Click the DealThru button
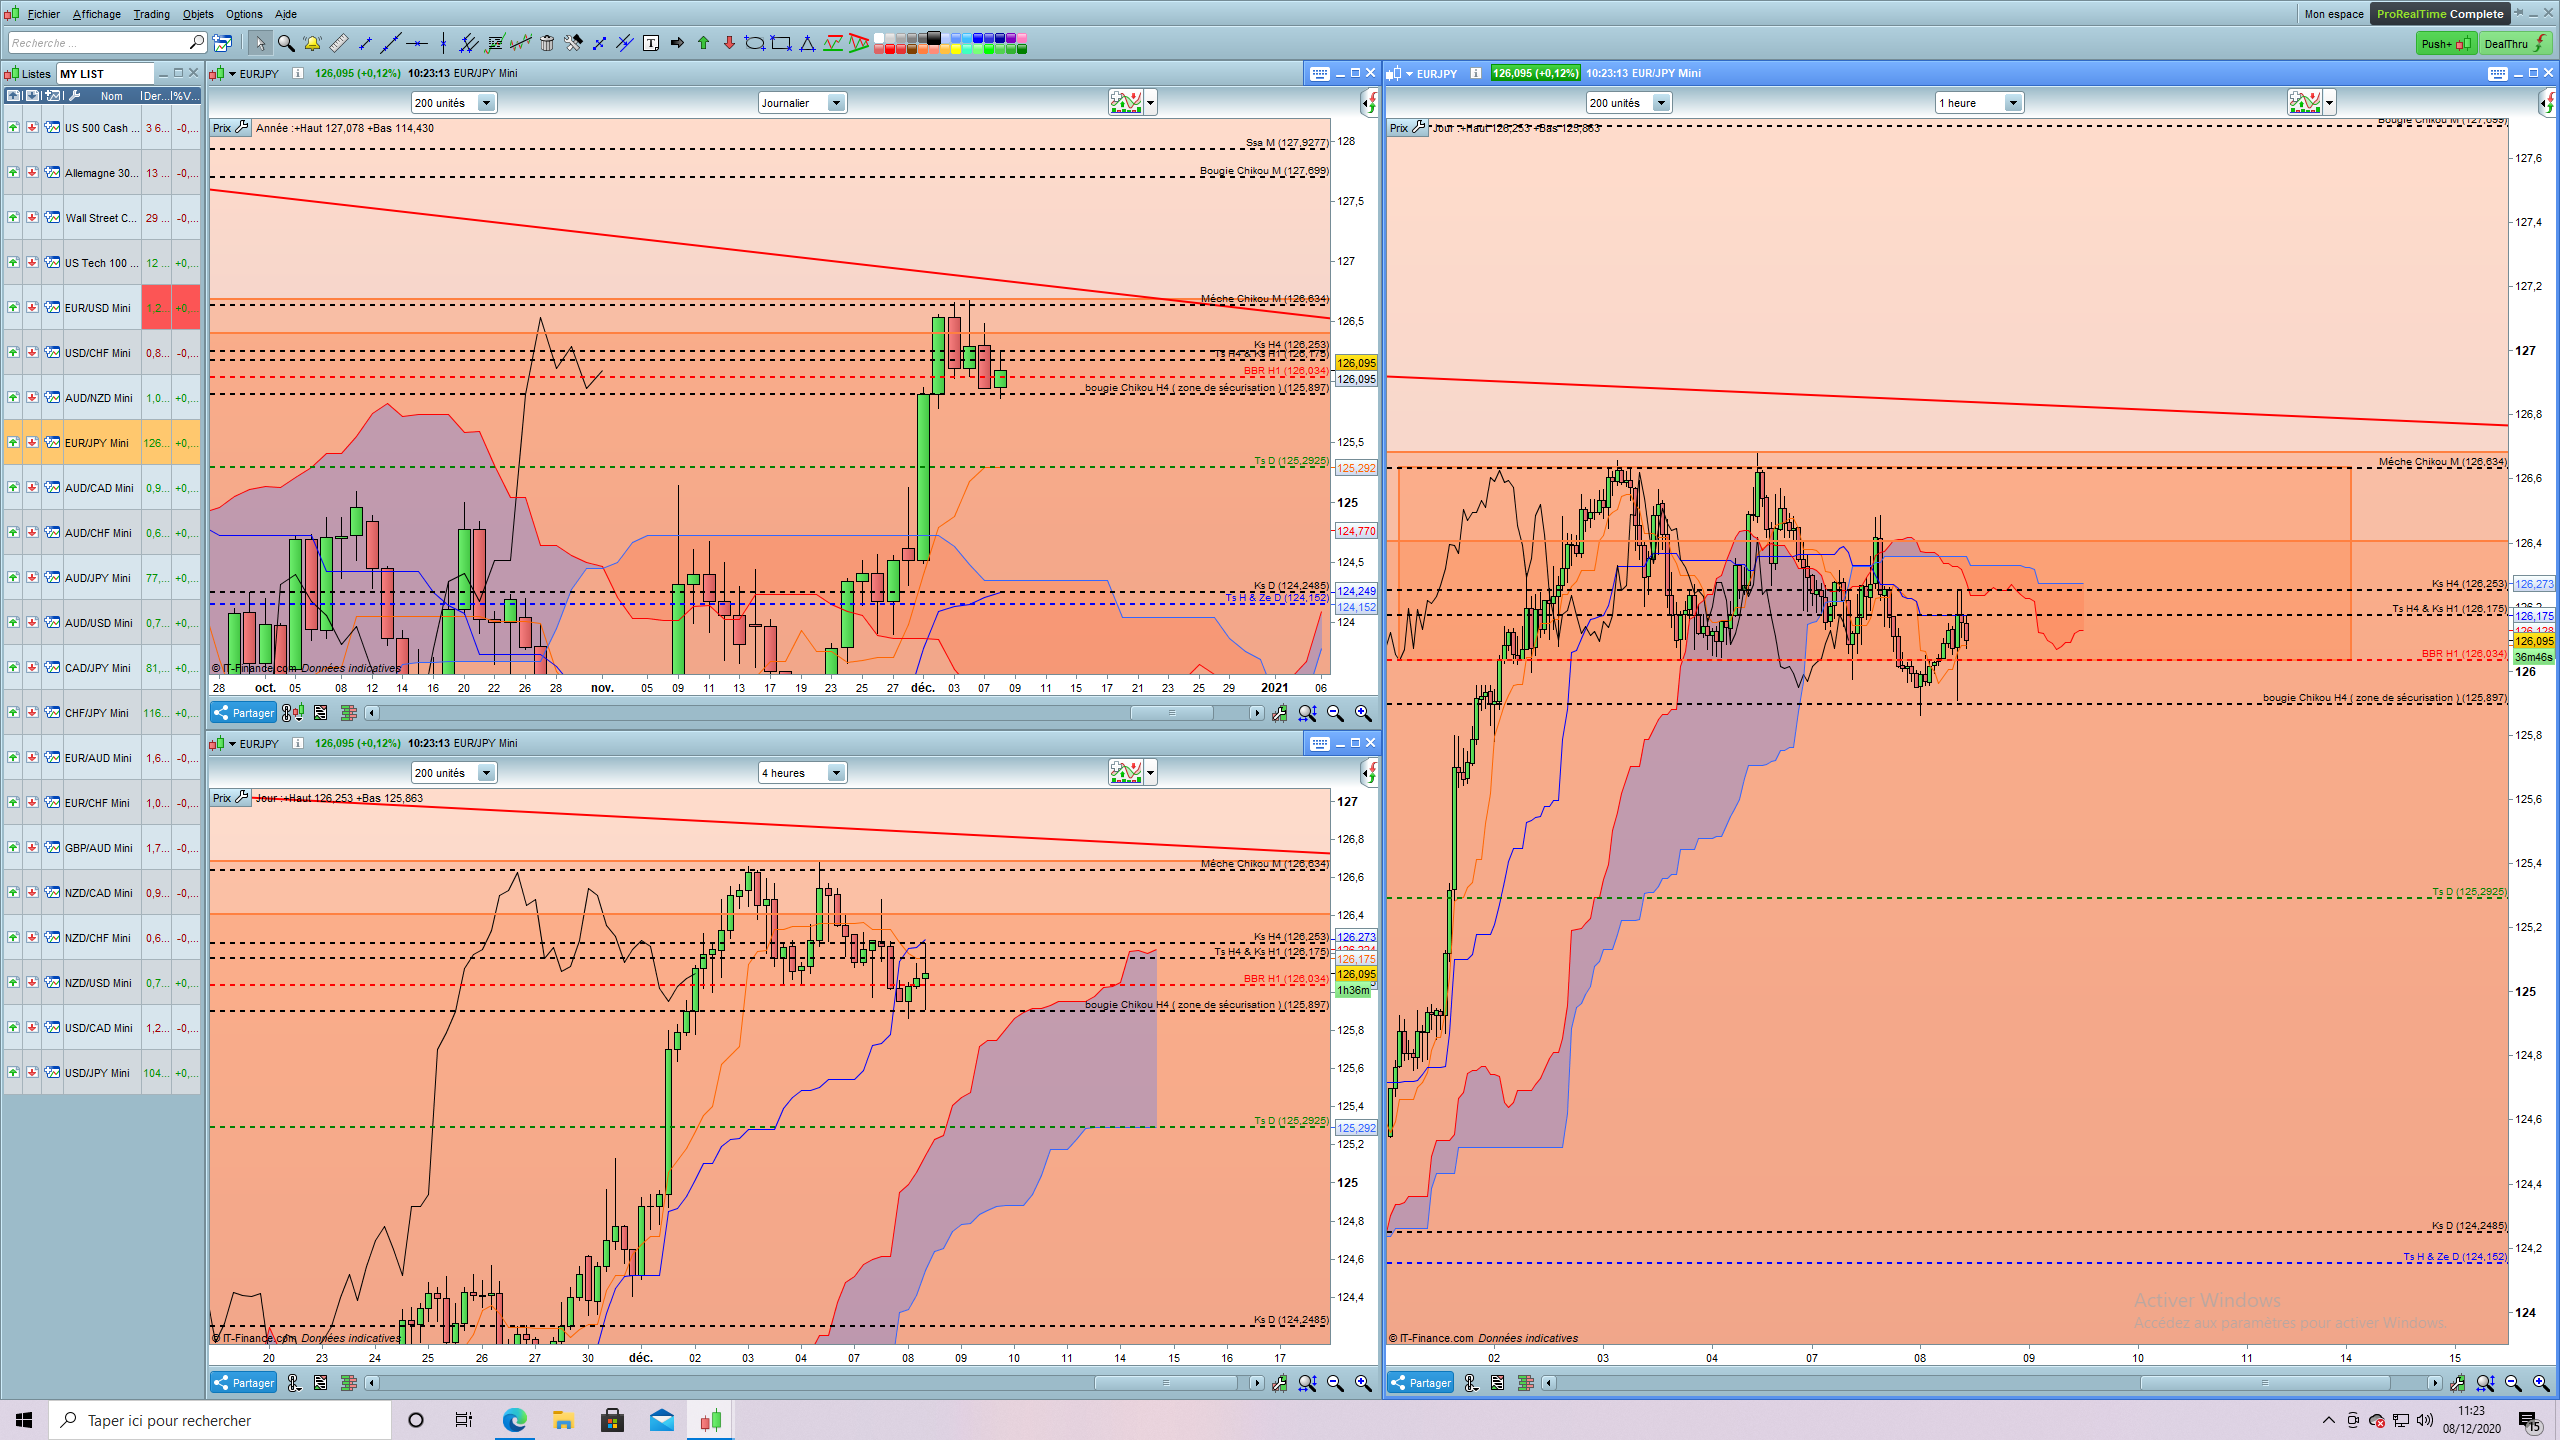This screenshot has height=1440, width=2560. pos(2514,43)
